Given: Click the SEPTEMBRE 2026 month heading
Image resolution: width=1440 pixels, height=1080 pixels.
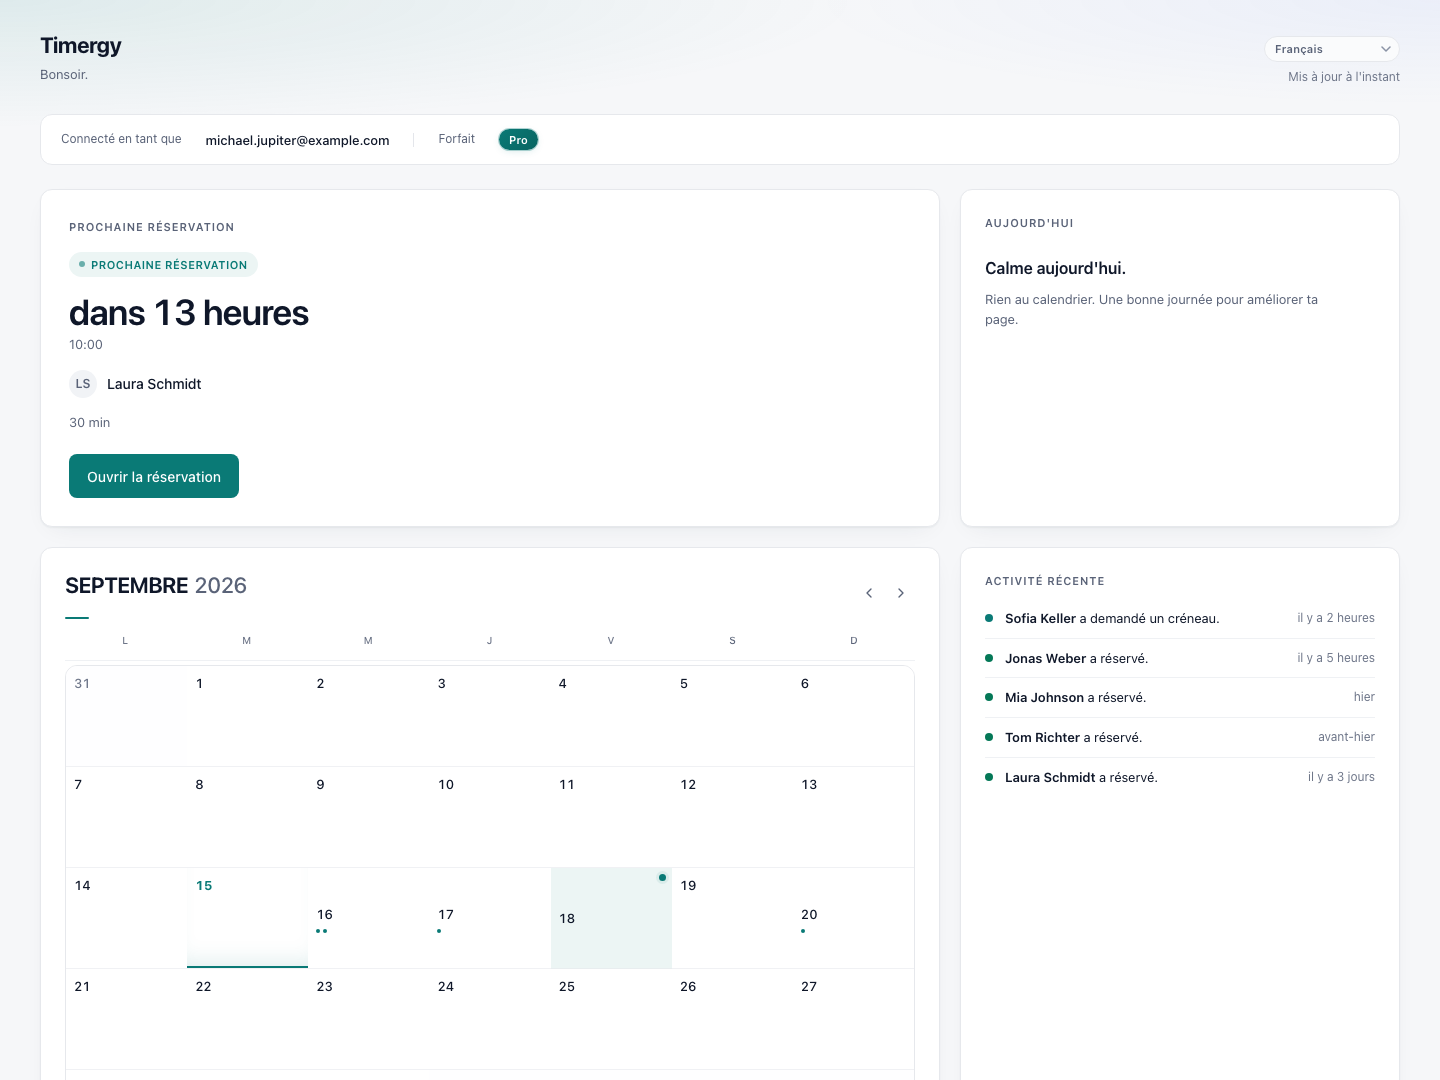Looking at the screenshot, I should 156,585.
